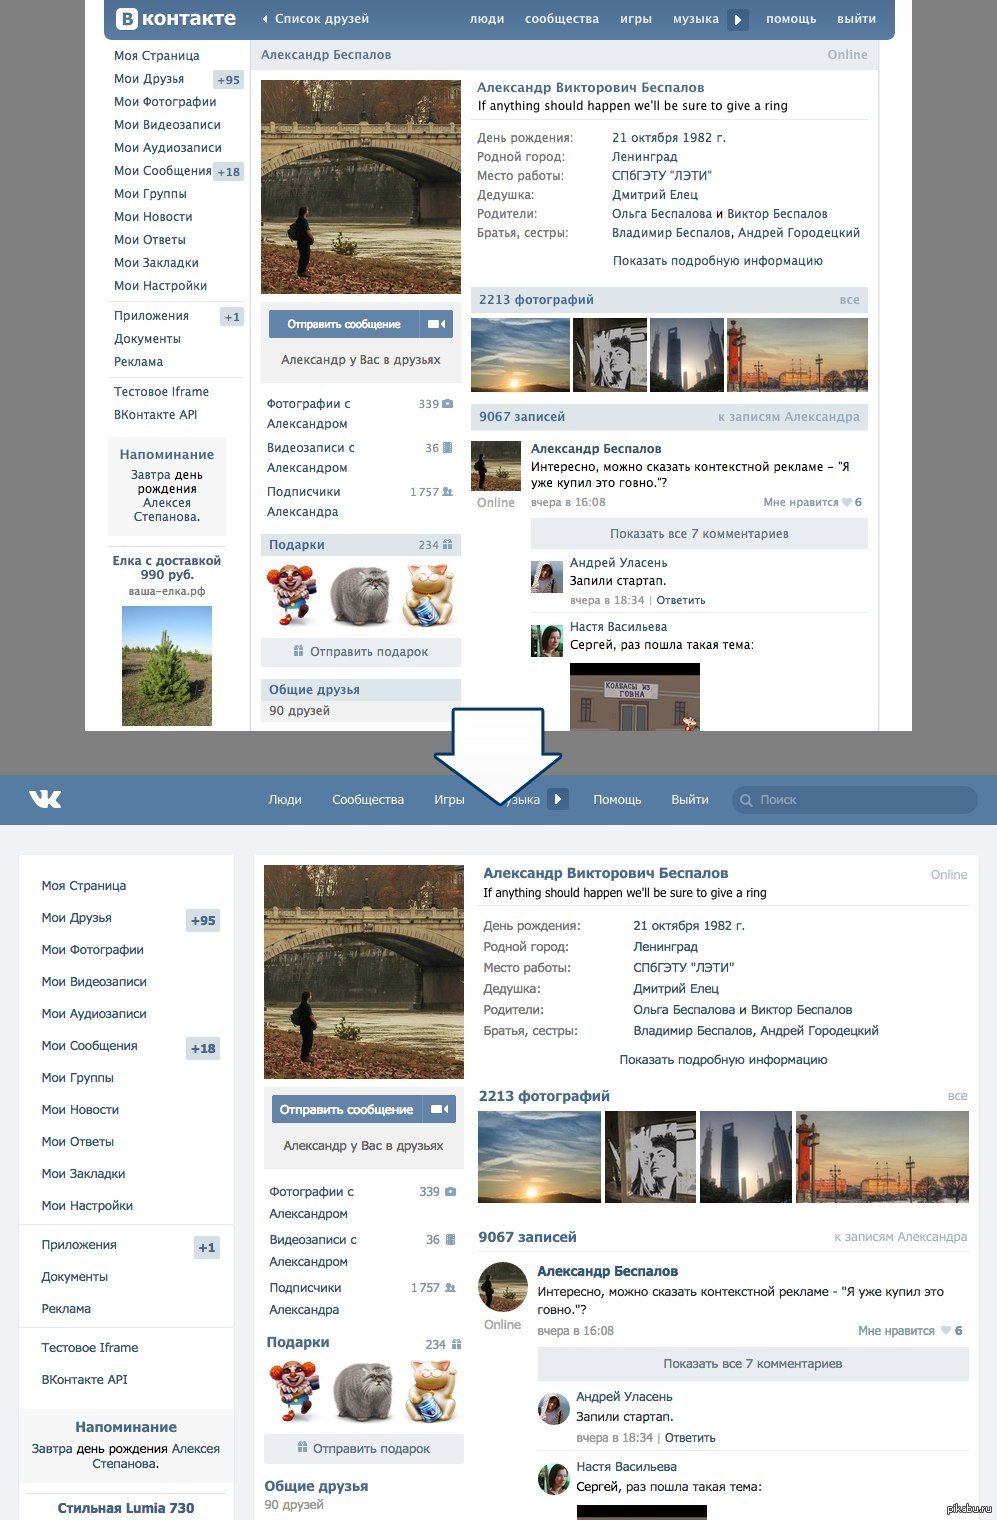
Task: Click the +95 friends counter badge in the lower sidebar
Action: tap(203, 920)
